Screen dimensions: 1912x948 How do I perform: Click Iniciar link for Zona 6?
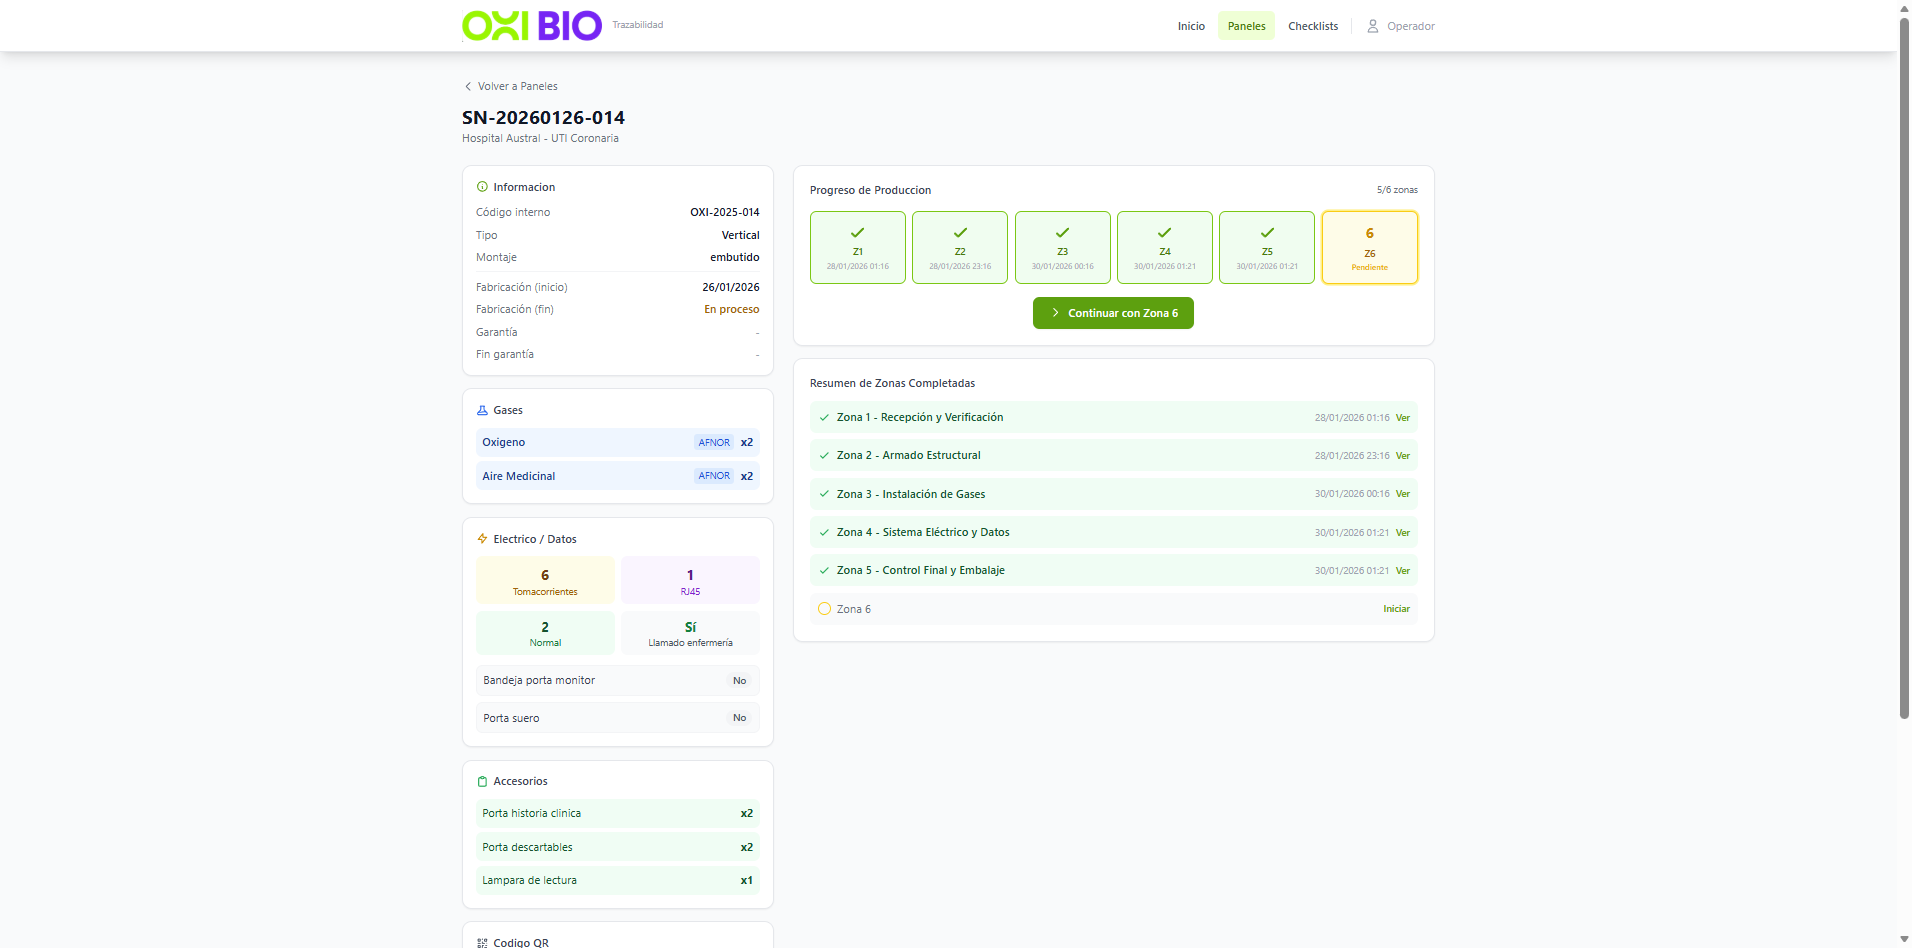tap(1396, 609)
